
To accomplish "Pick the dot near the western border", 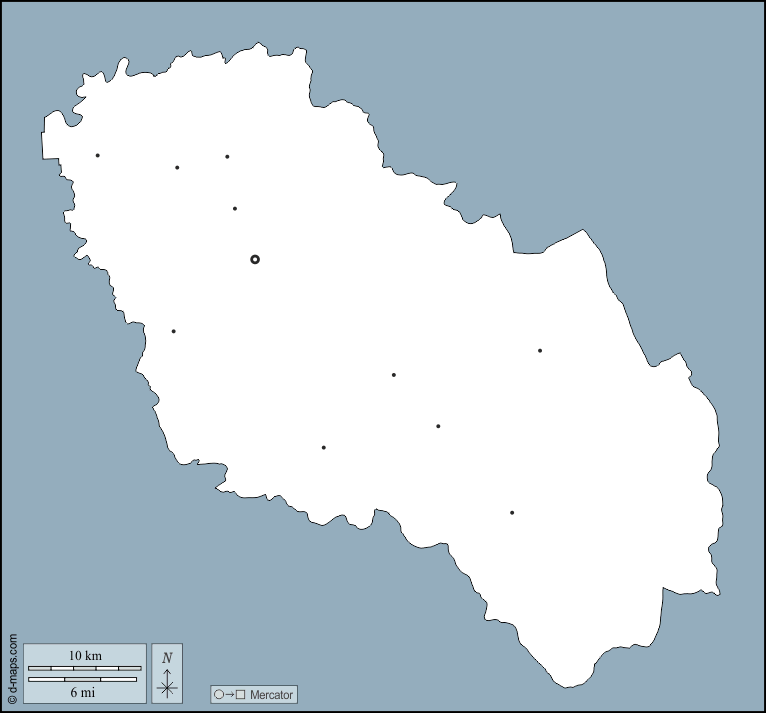I will [173, 331].
